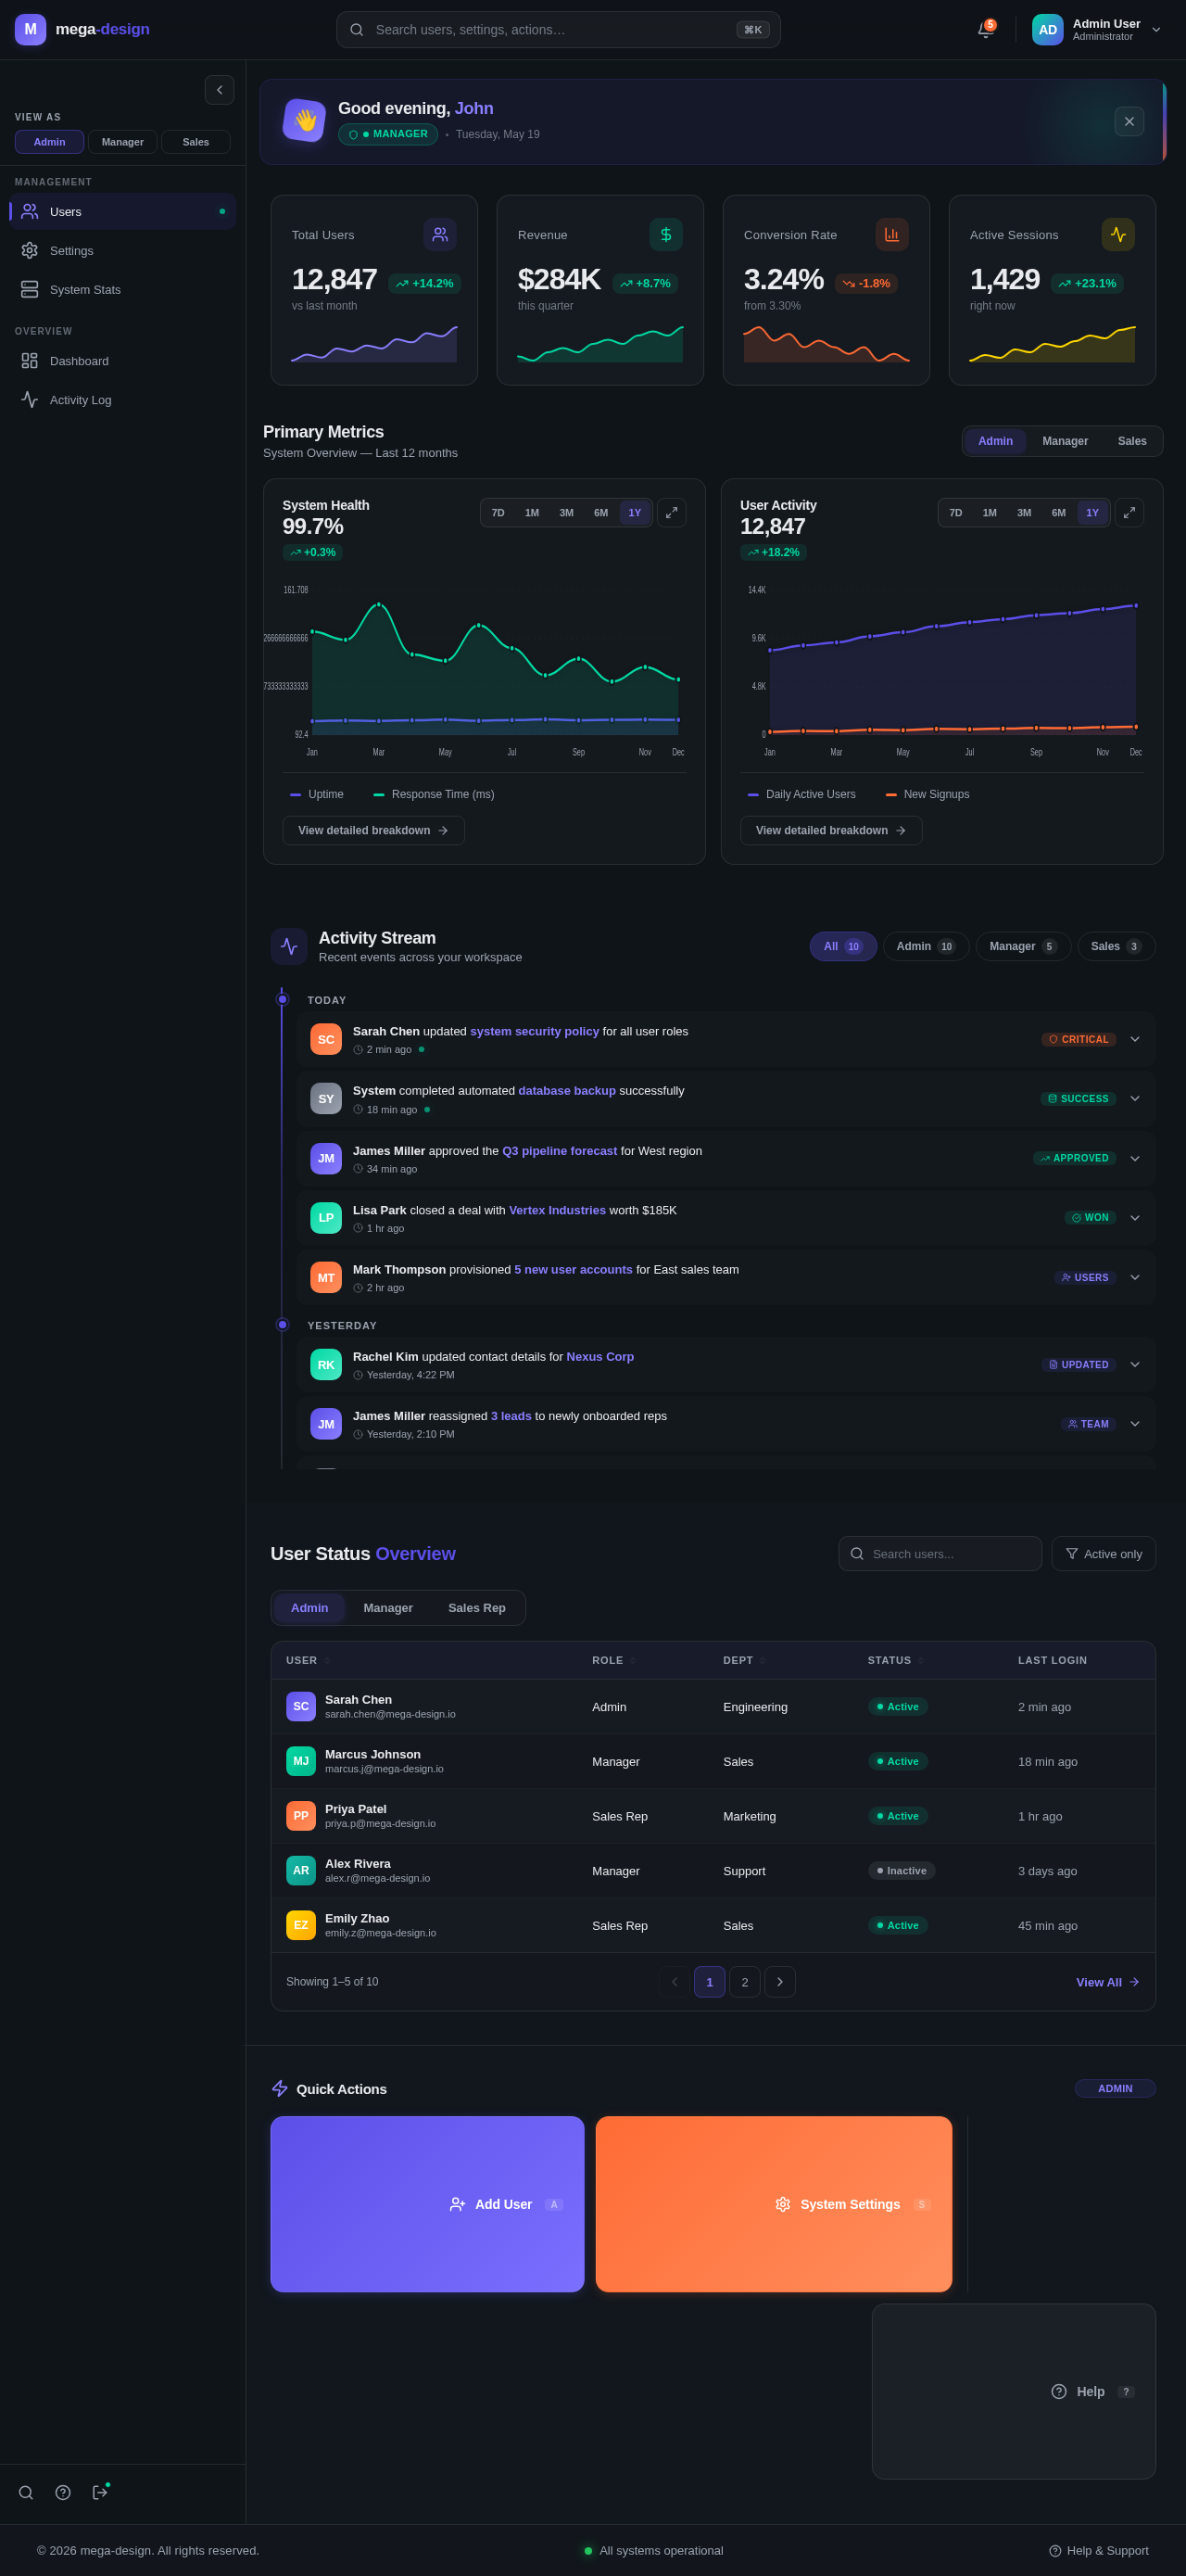The height and width of the screenshot is (2576, 1186).
Task: Click the help icon at sidebar bottom
Action: click(63, 2492)
